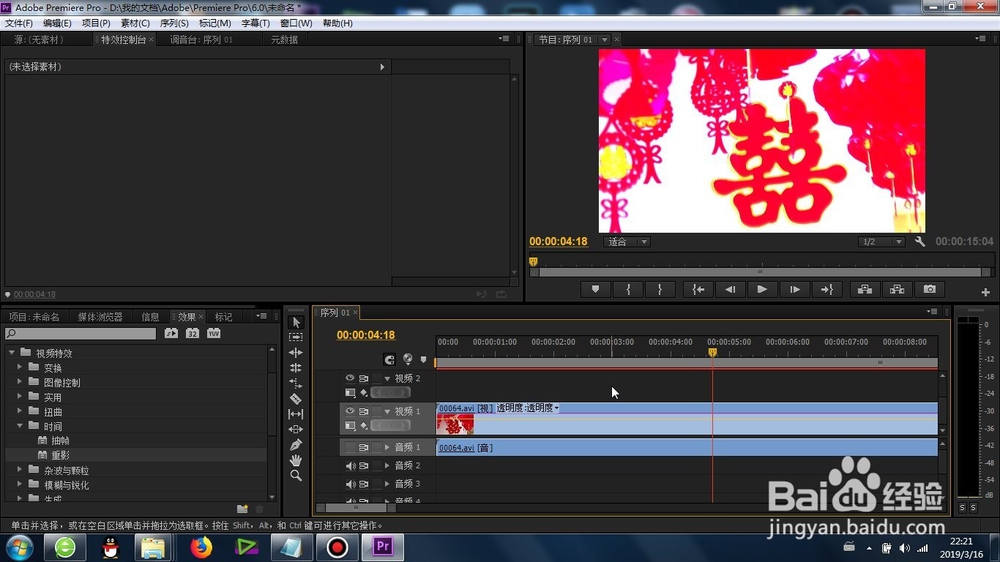
Task: Click the effects search field
Action: [x=80, y=334]
